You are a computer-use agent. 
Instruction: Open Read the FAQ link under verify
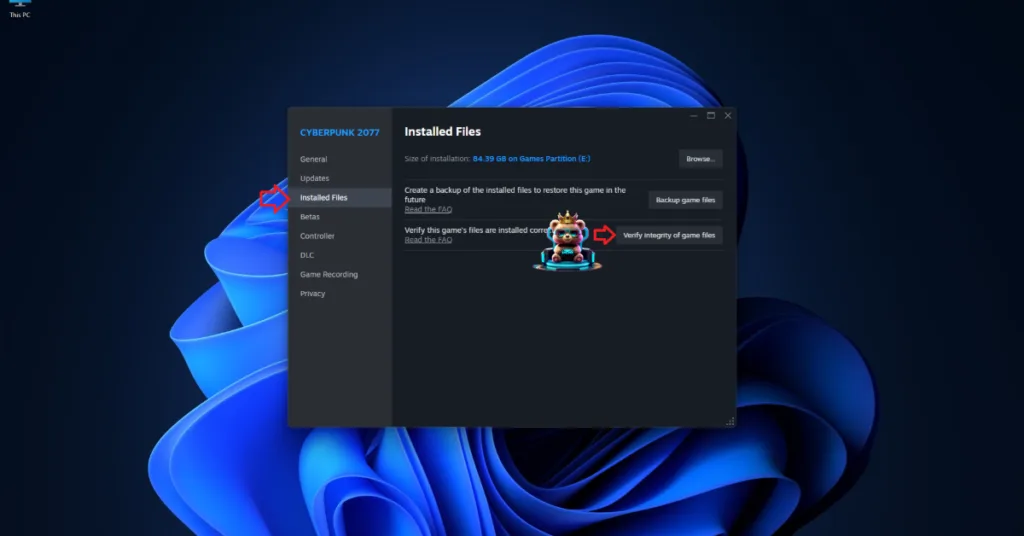(x=428, y=240)
